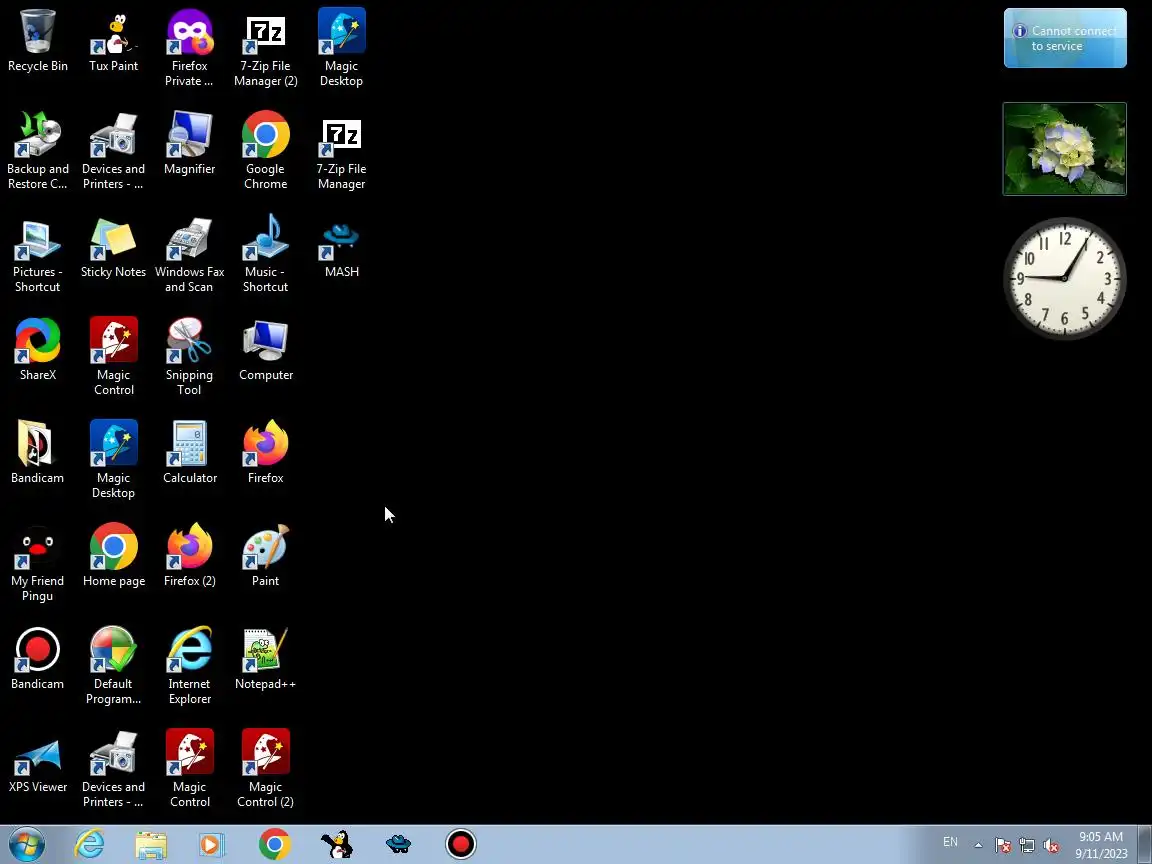Screen dimensions: 1152x864
Task: Select the Default Programs icon
Action: [x=113, y=665]
